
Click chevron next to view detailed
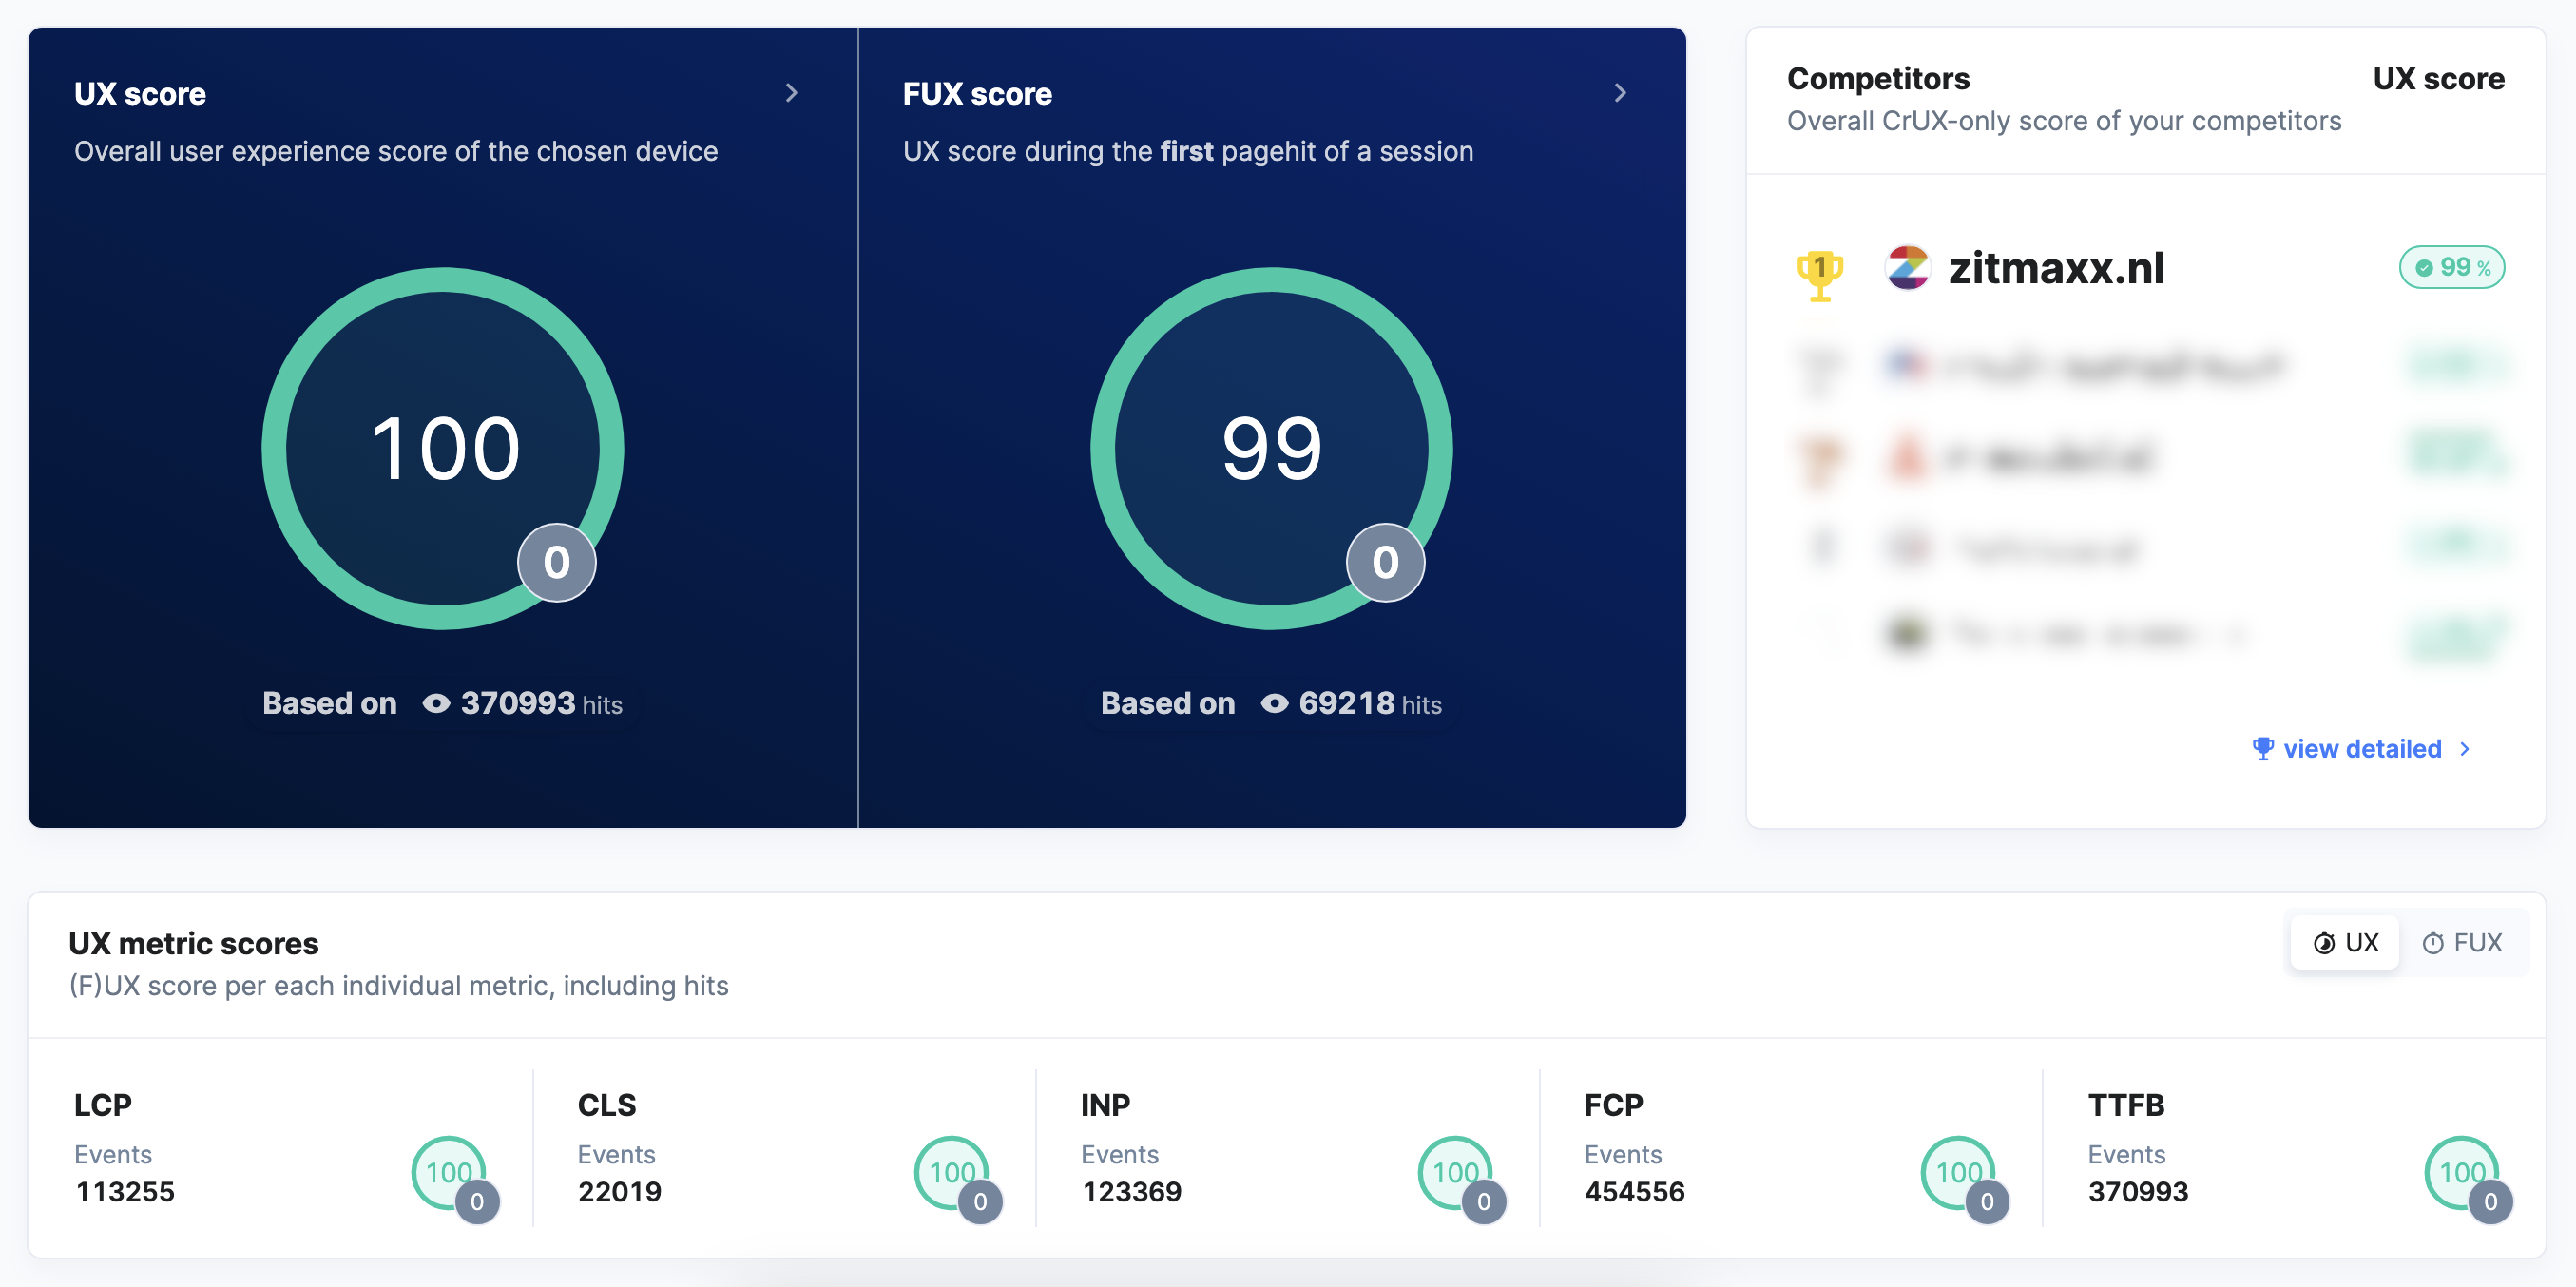pos(2466,748)
